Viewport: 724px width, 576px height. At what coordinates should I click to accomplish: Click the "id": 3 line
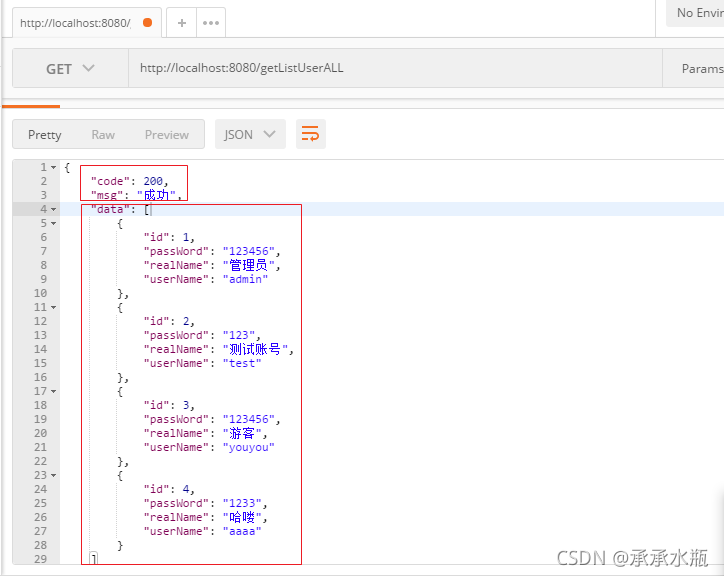[x=169, y=405]
